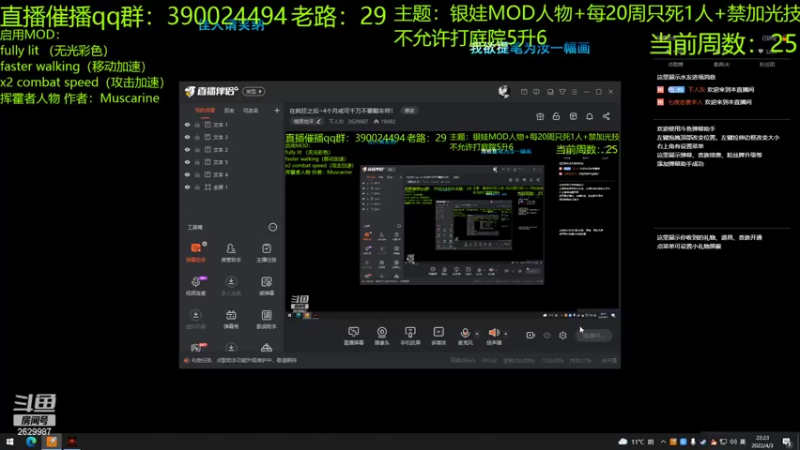Open the notification bell in stream header

(x=589, y=116)
